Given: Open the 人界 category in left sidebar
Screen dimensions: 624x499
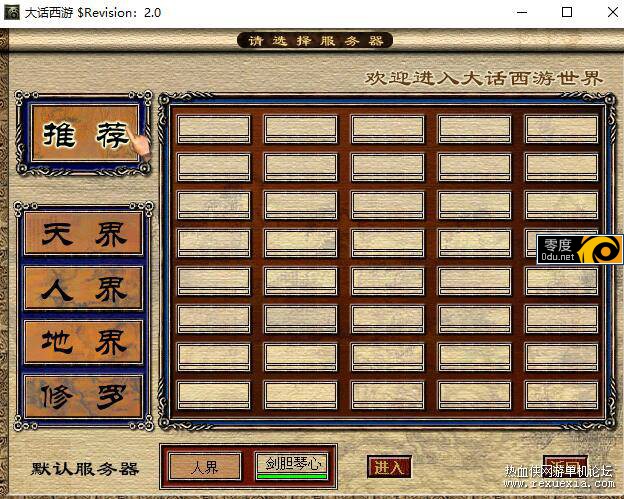Looking at the screenshot, I should pos(84,289).
